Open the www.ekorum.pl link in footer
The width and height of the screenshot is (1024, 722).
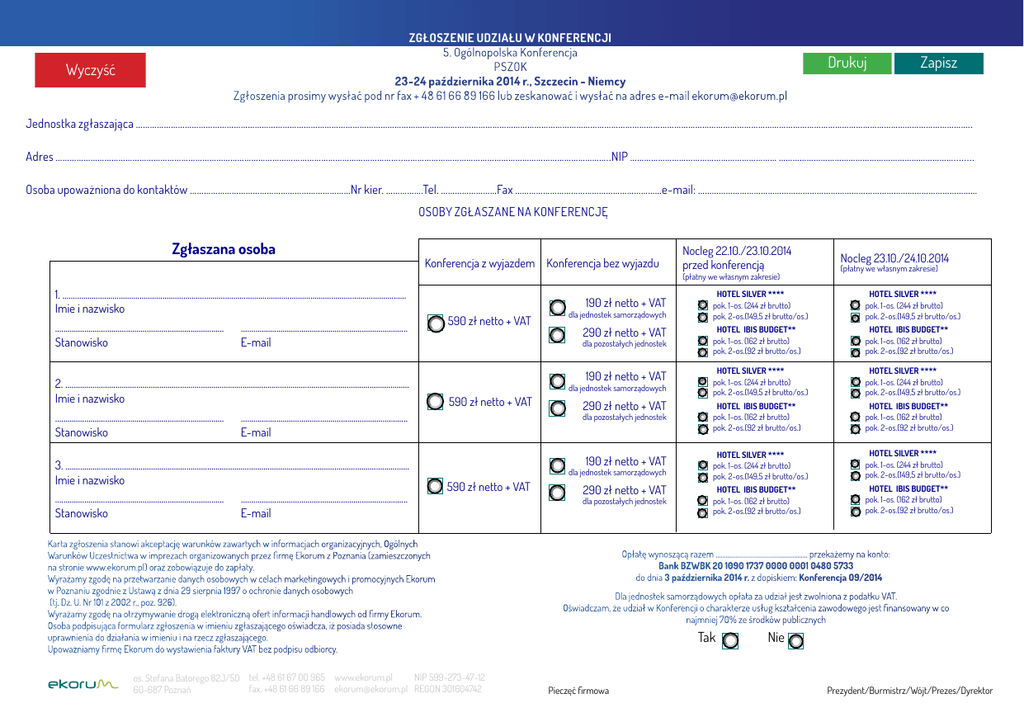(x=363, y=677)
